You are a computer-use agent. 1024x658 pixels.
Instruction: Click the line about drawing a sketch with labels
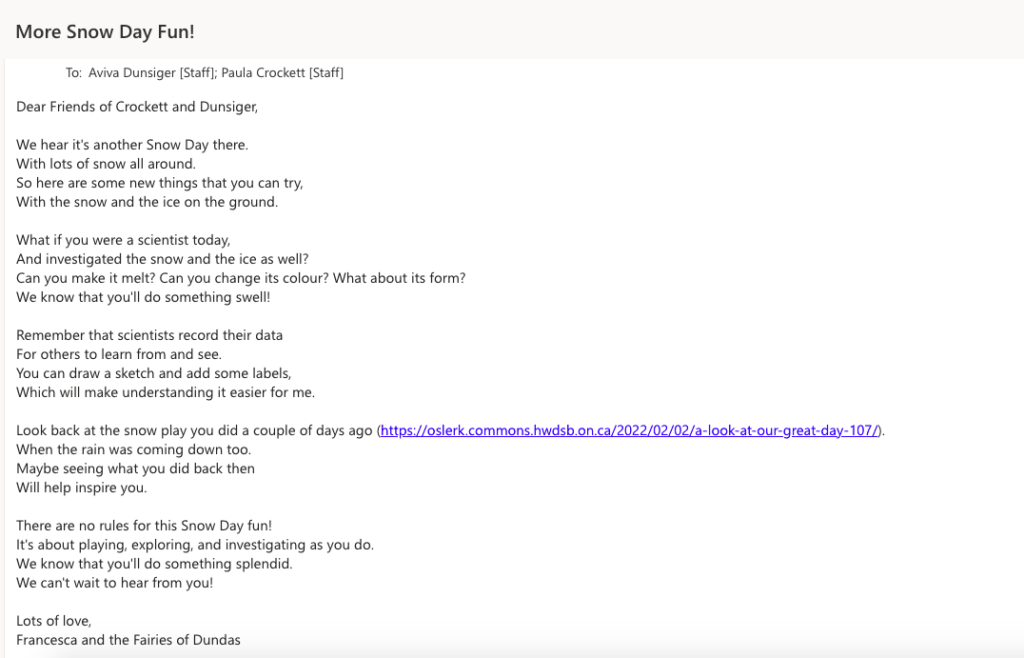coord(153,373)
